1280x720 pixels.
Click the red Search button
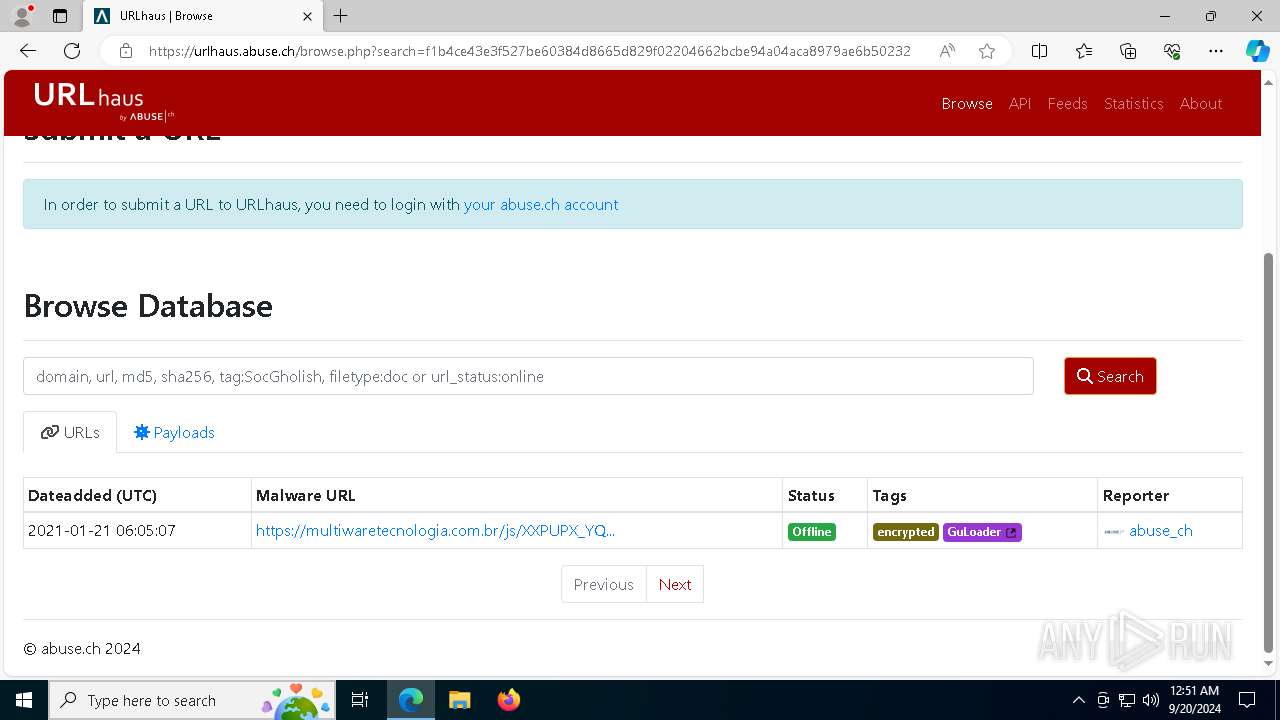point(1110,376)
